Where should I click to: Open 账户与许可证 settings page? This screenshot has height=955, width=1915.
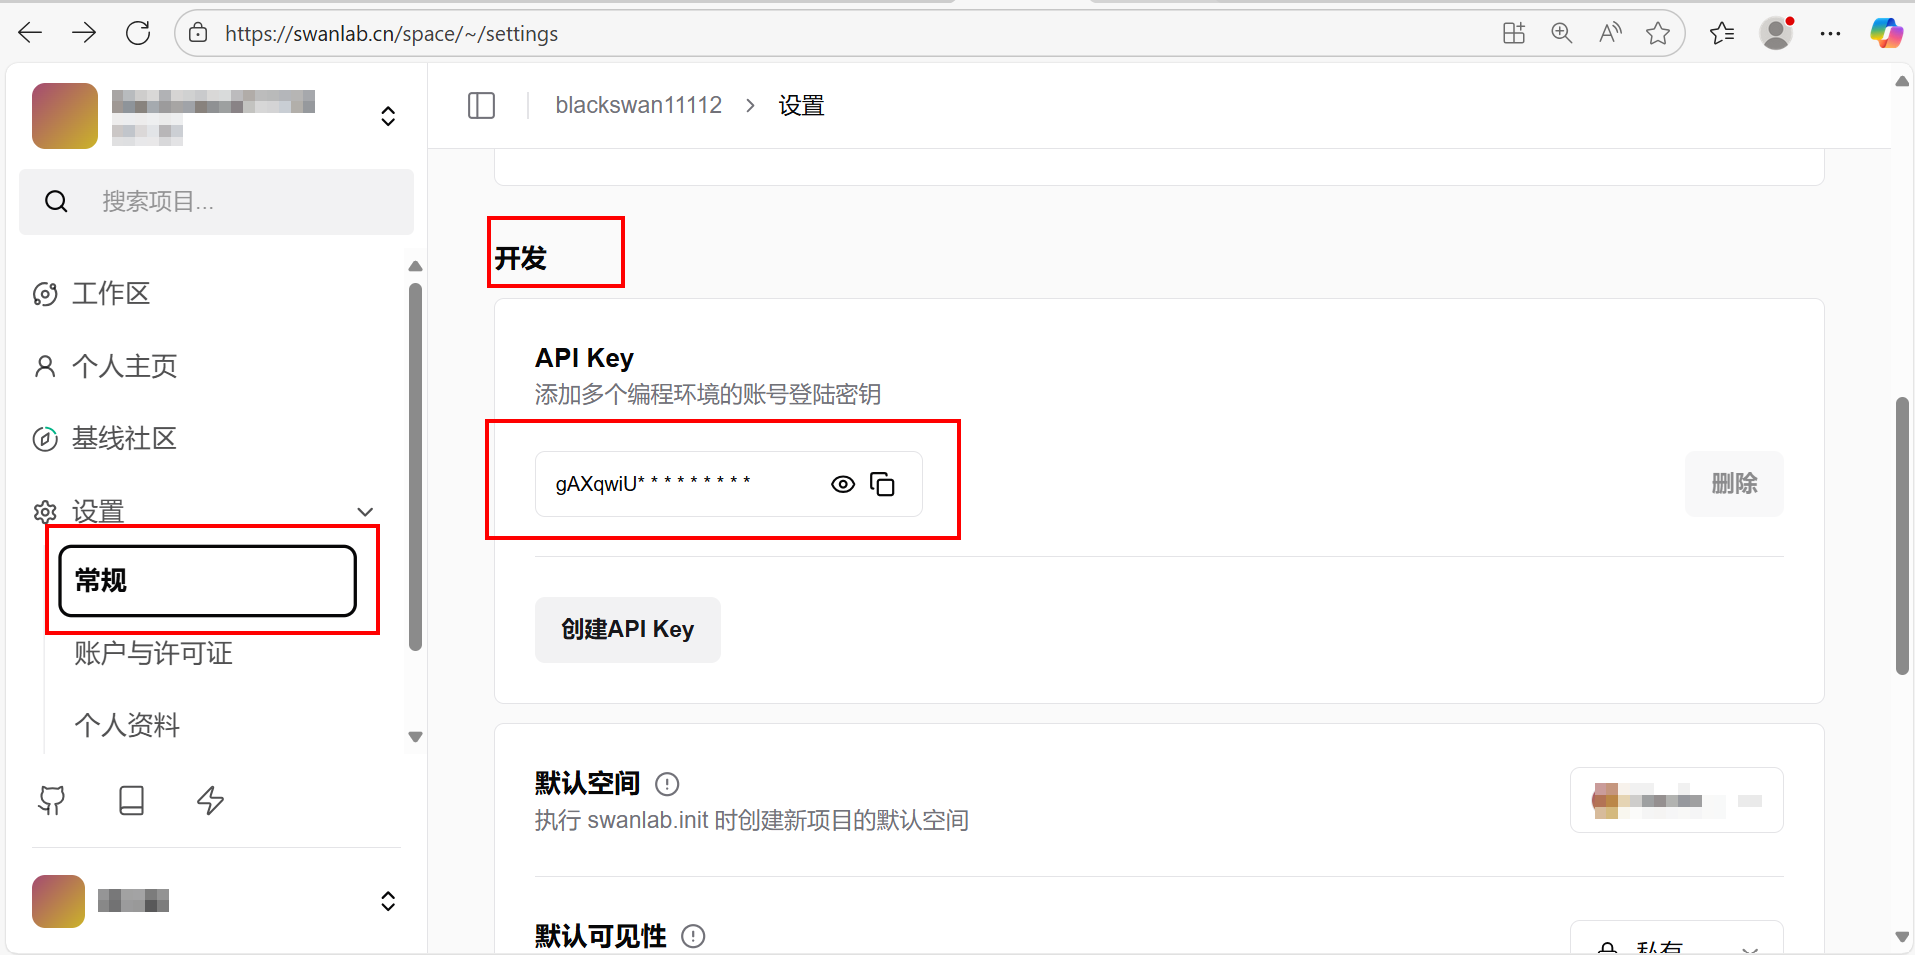point(153,653)
